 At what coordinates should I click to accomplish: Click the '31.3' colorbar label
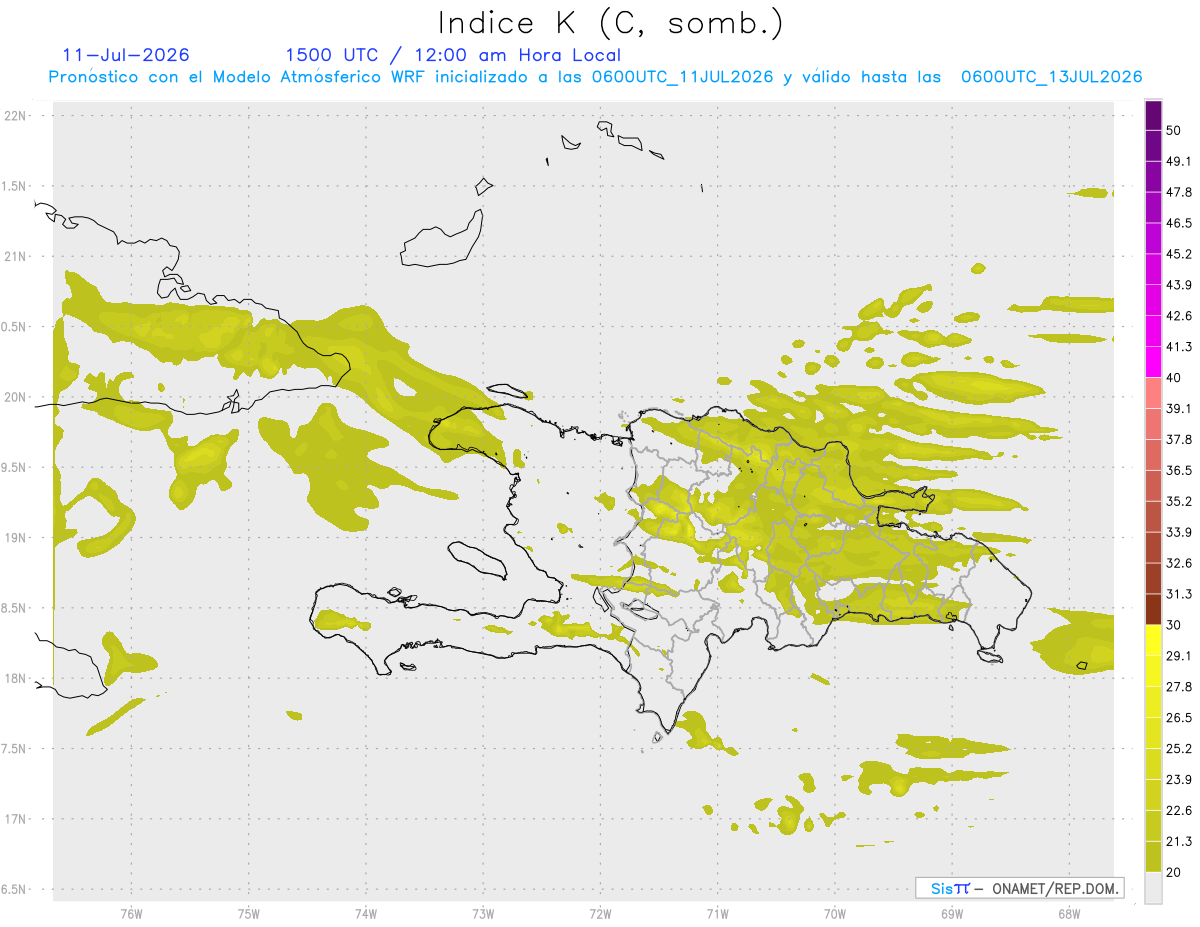point(1179,594)
